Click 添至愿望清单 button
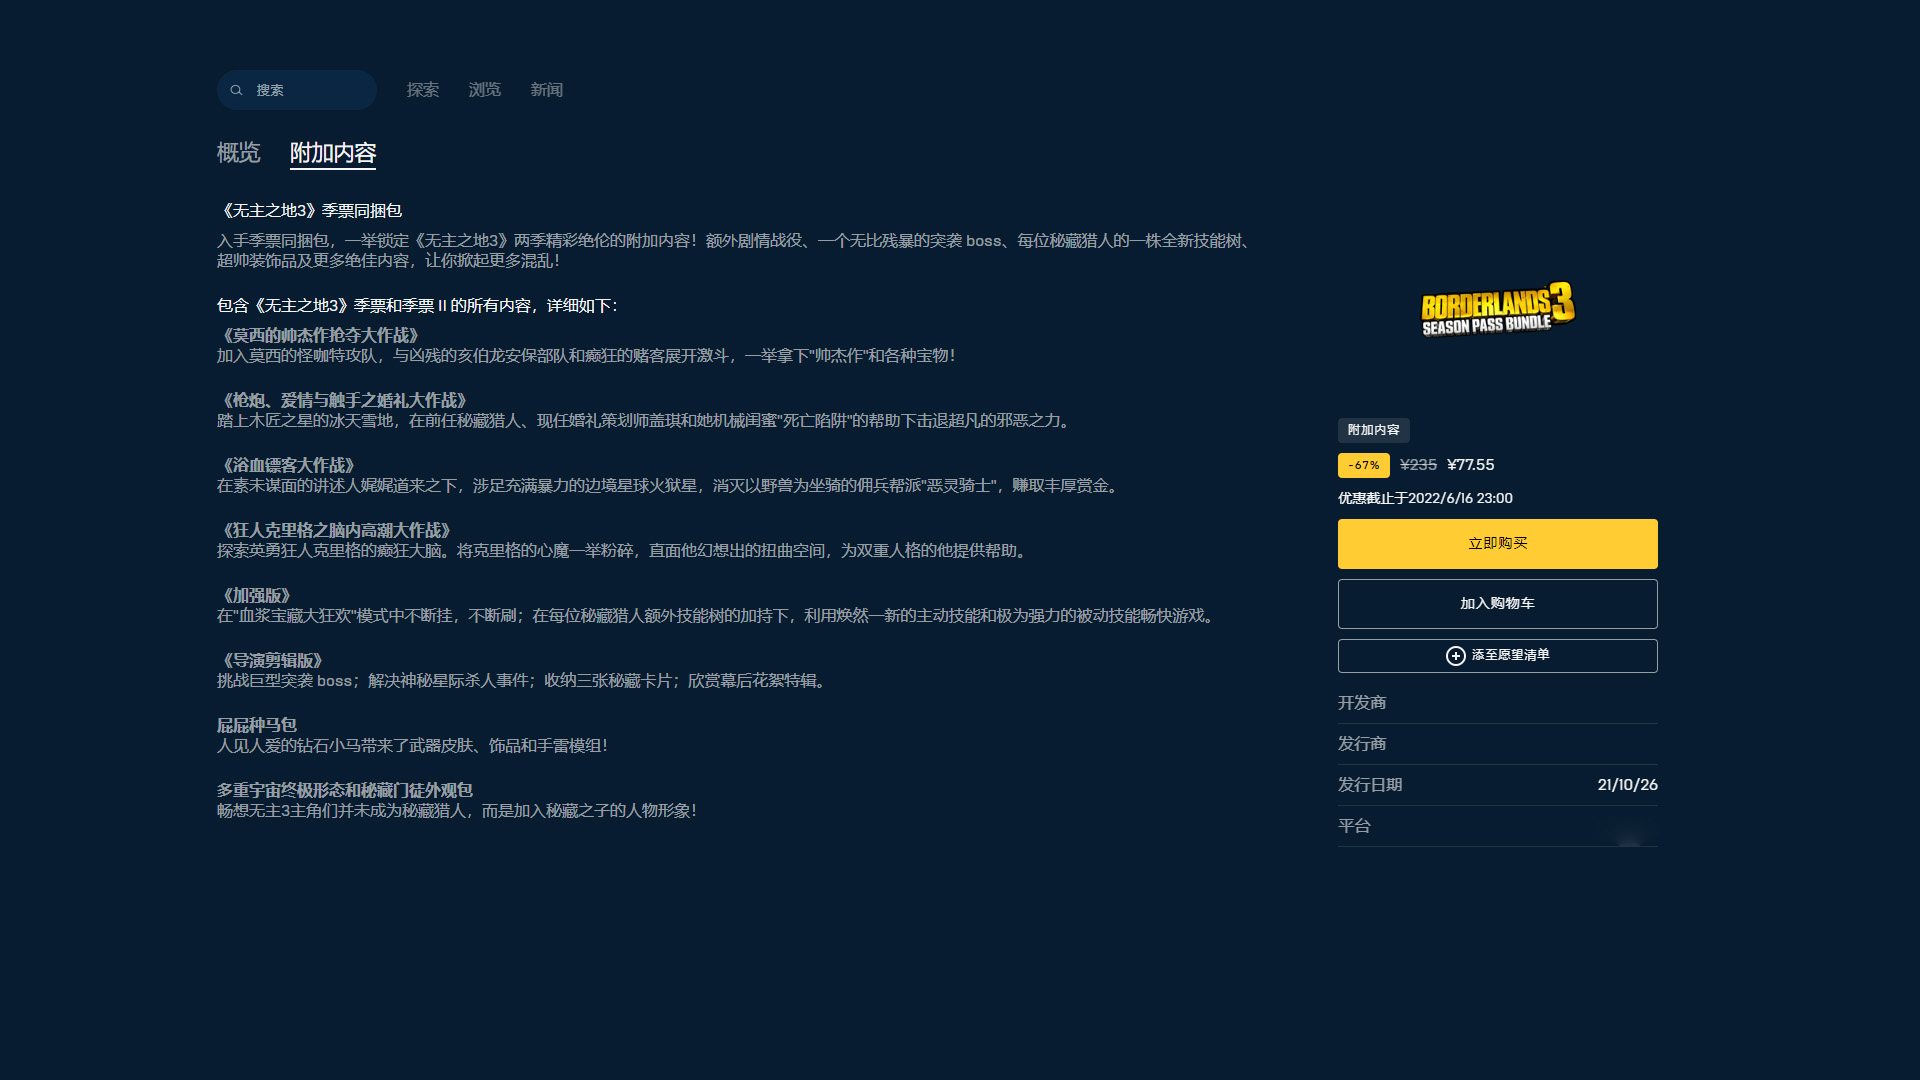The height and width of the screenshot is (1080, 1920). point(1498,656)
